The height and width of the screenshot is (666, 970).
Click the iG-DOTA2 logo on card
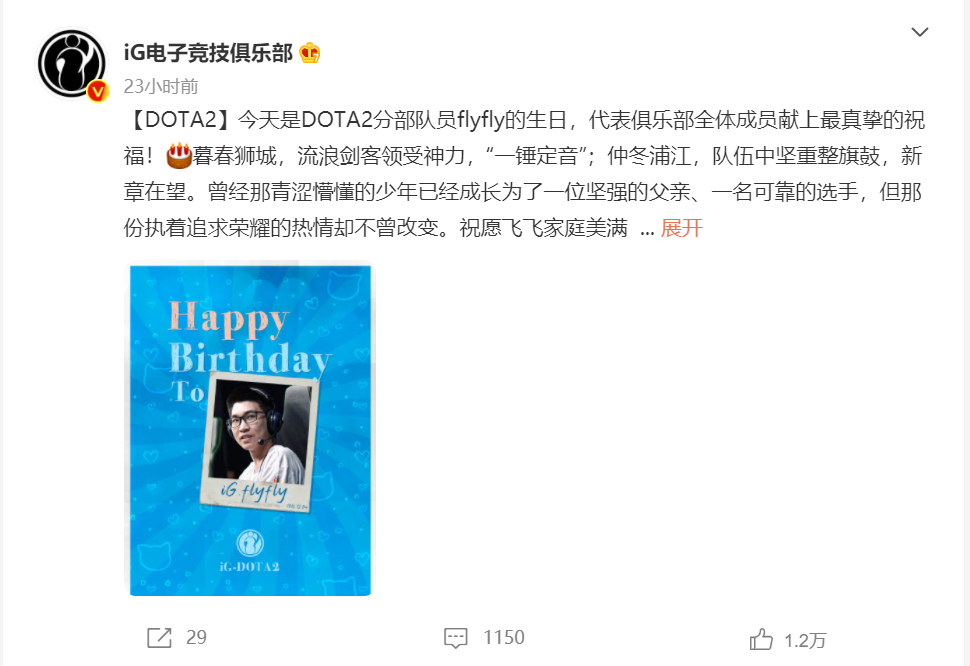click(x=250, y=550)
